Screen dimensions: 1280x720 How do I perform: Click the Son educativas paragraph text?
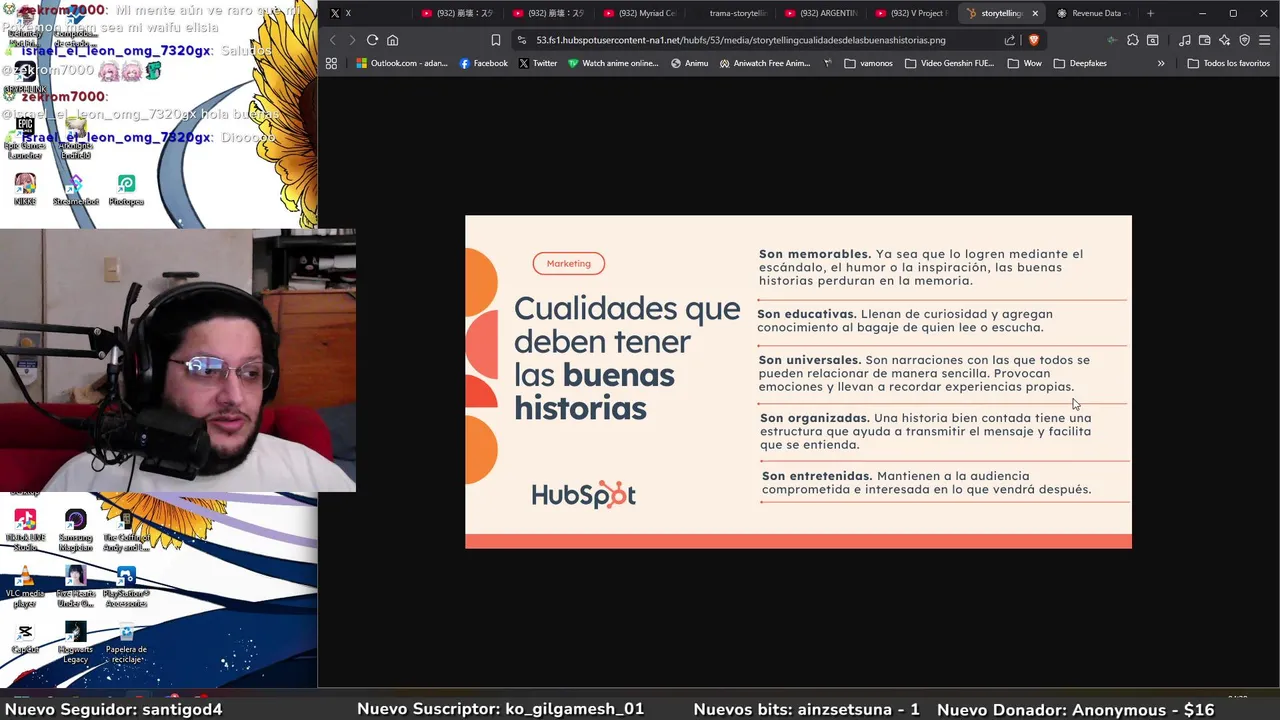click(x=905, y=320)
